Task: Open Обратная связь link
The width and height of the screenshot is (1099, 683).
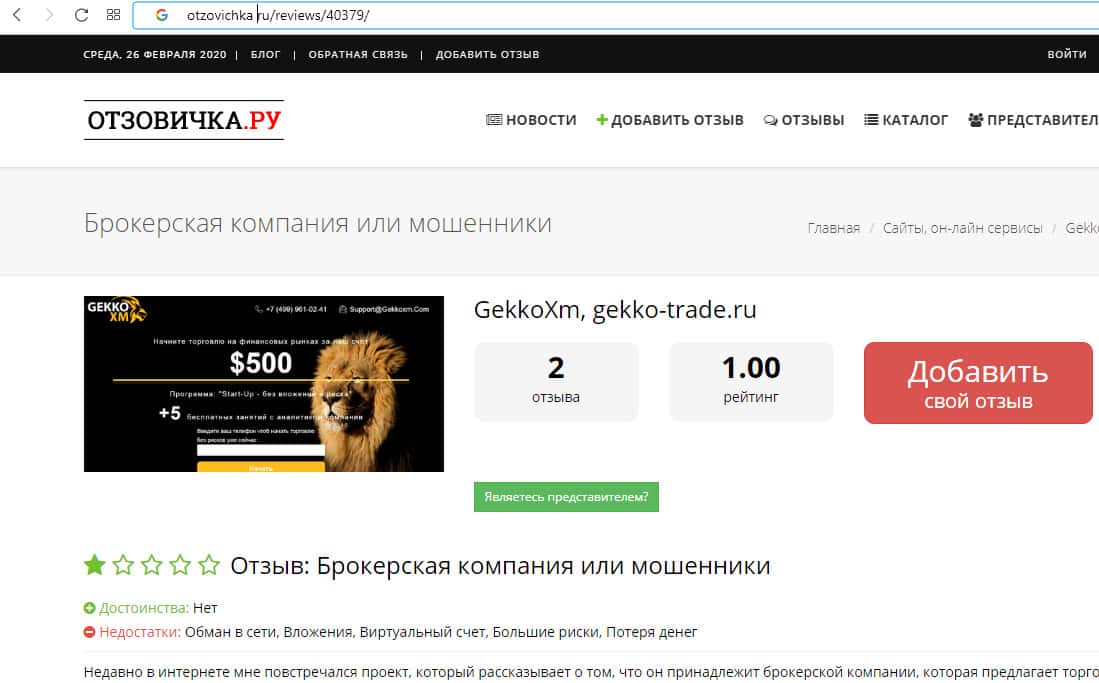Action: (x=358, y=54)
